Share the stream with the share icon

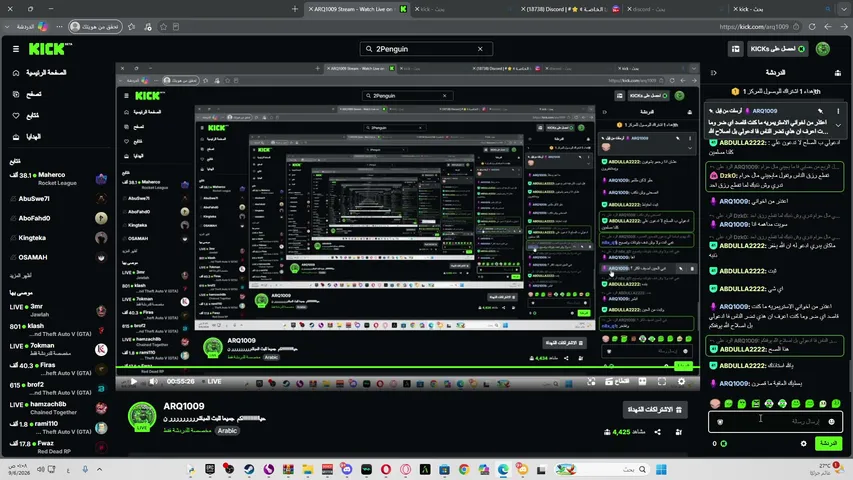pyautogui.click(x=658, y=432)
